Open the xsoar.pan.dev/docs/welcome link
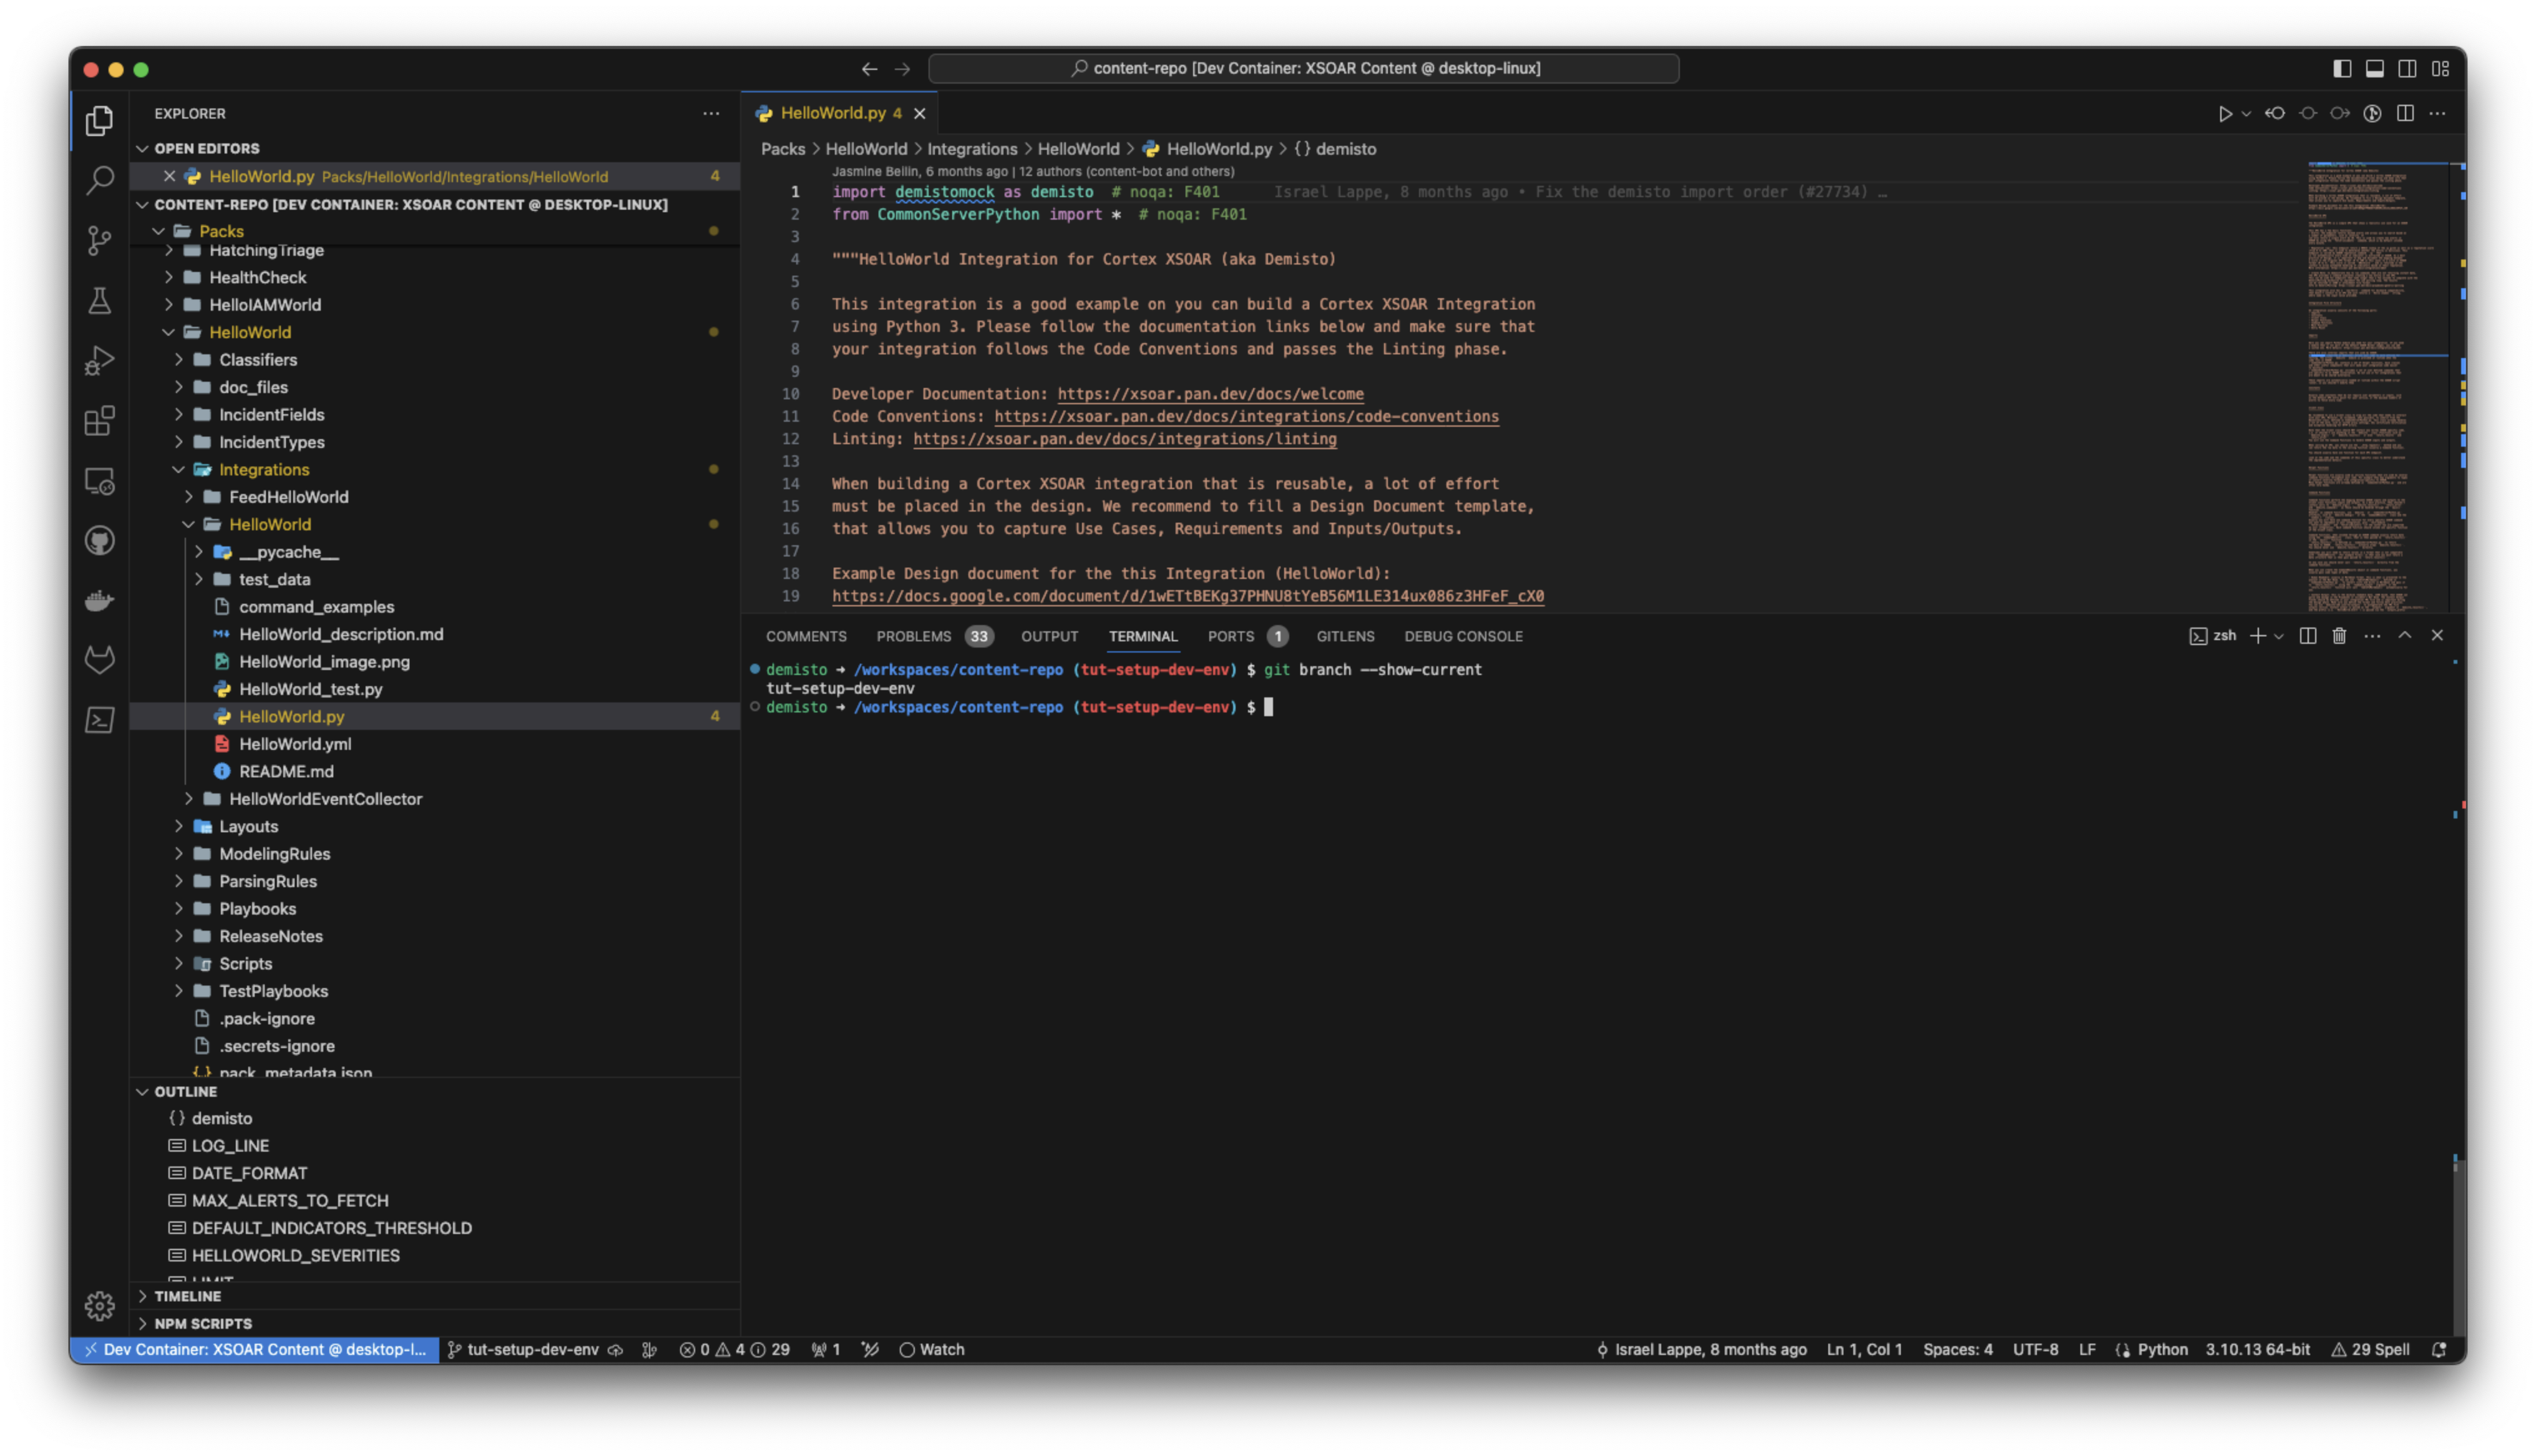The image size is (2536, 1456). point(1210,394)
